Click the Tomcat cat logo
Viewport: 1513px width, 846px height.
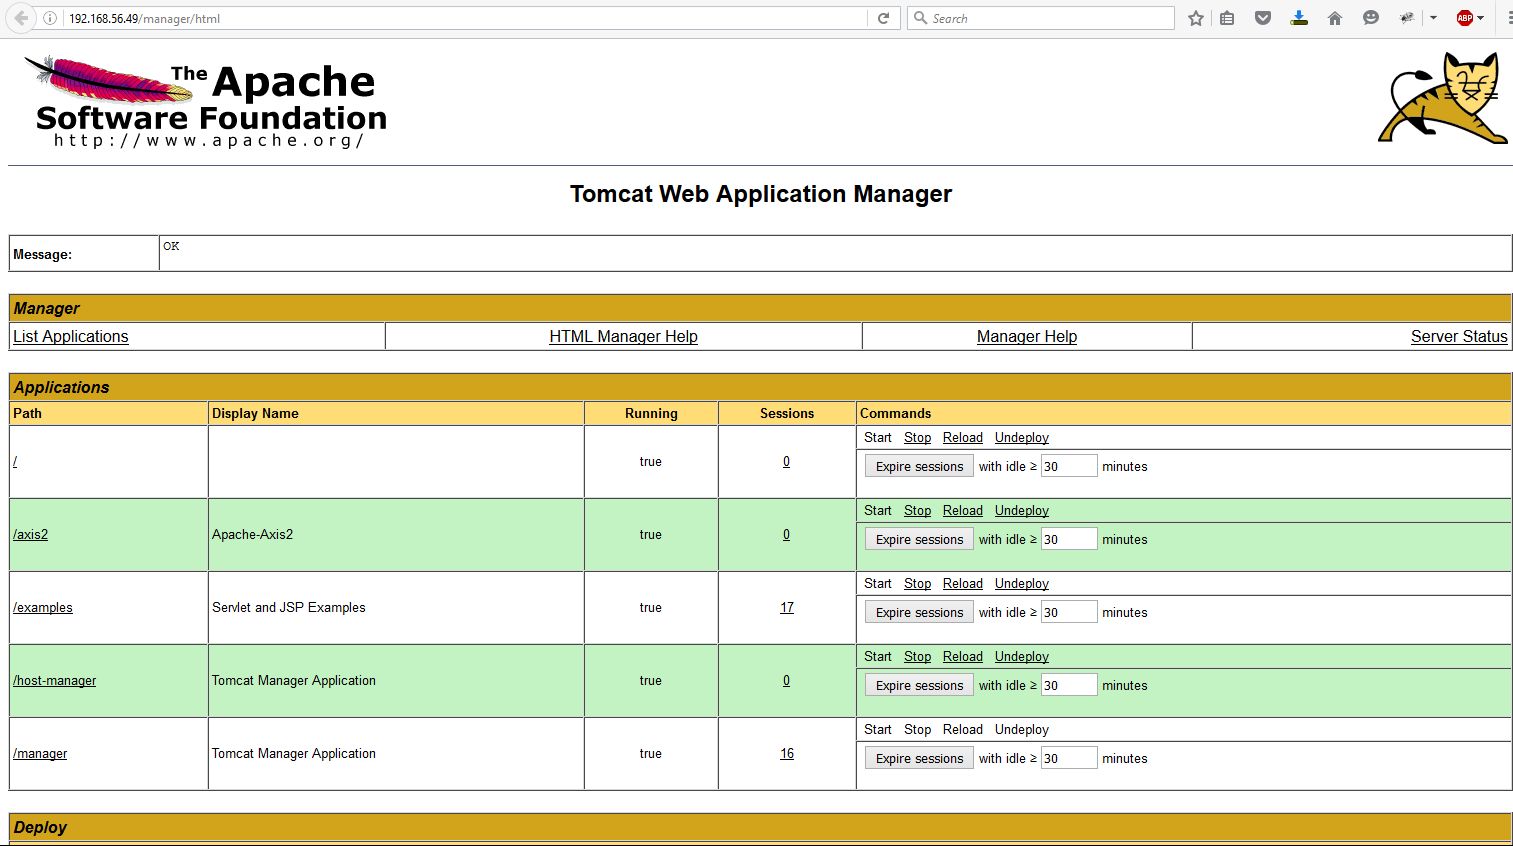click(x=1443, y=98)
